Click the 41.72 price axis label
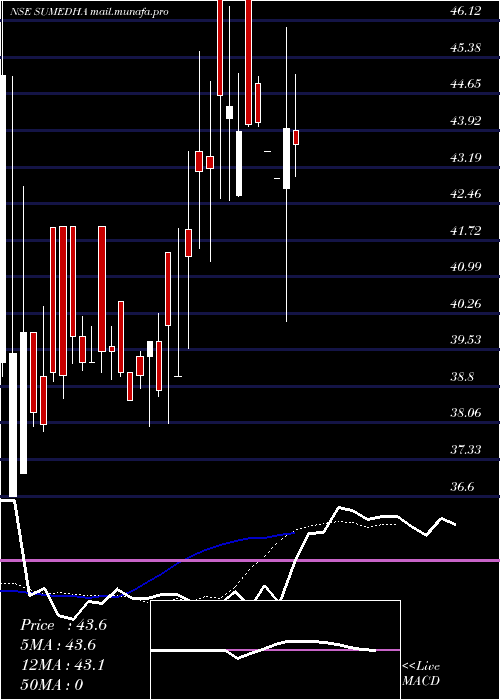This screenshot has height=700, width=500. pos(466,231)
